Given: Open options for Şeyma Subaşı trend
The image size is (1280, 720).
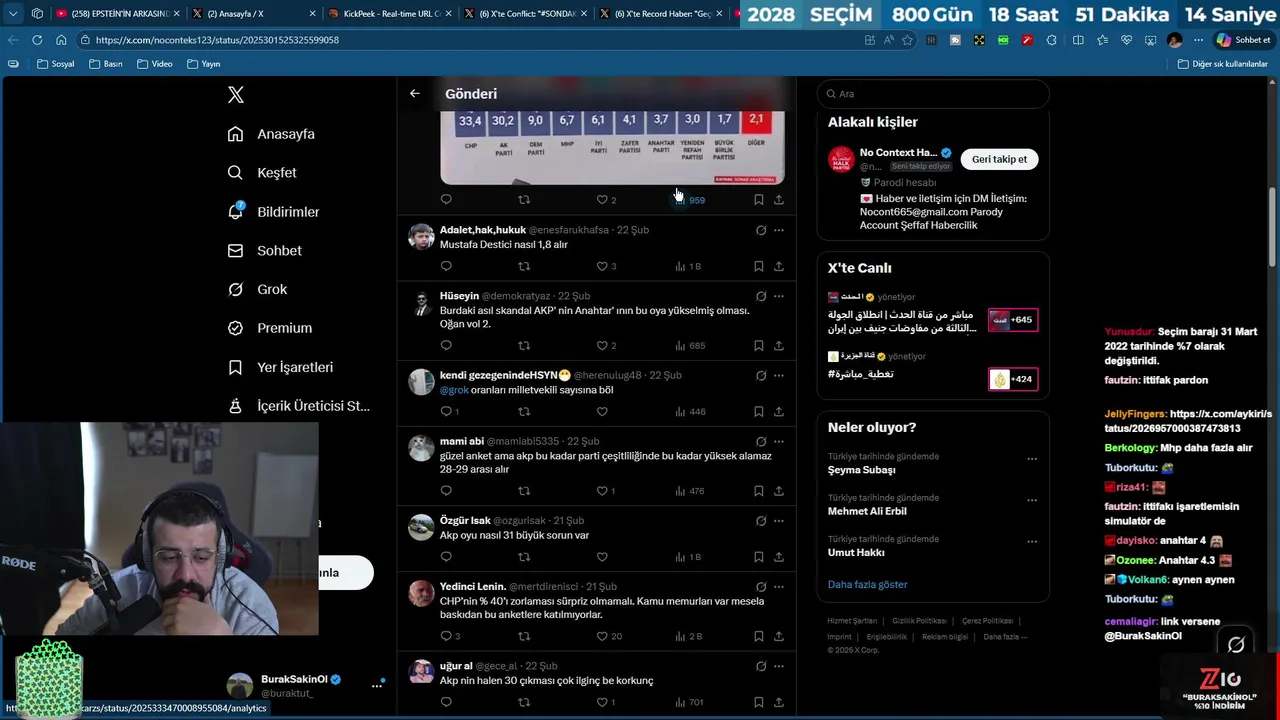Looking at the screenshot, I should [1032, 459].
